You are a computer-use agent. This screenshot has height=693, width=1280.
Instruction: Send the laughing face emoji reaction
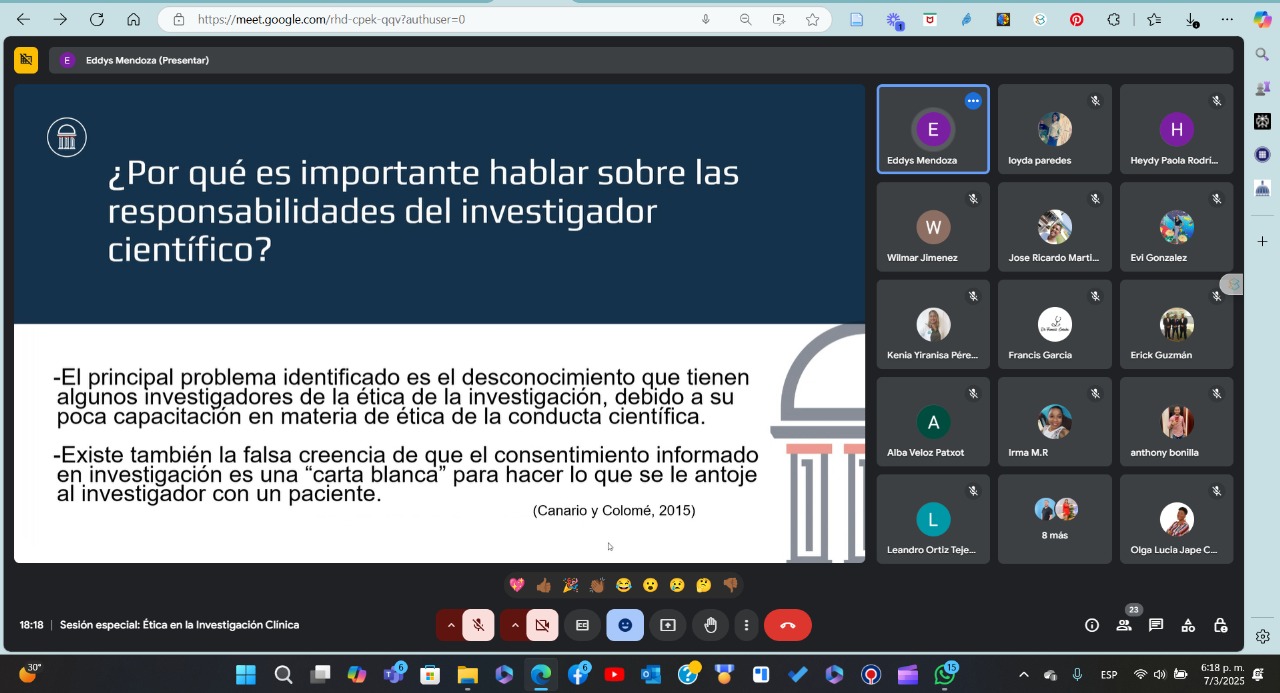(624, 585)
